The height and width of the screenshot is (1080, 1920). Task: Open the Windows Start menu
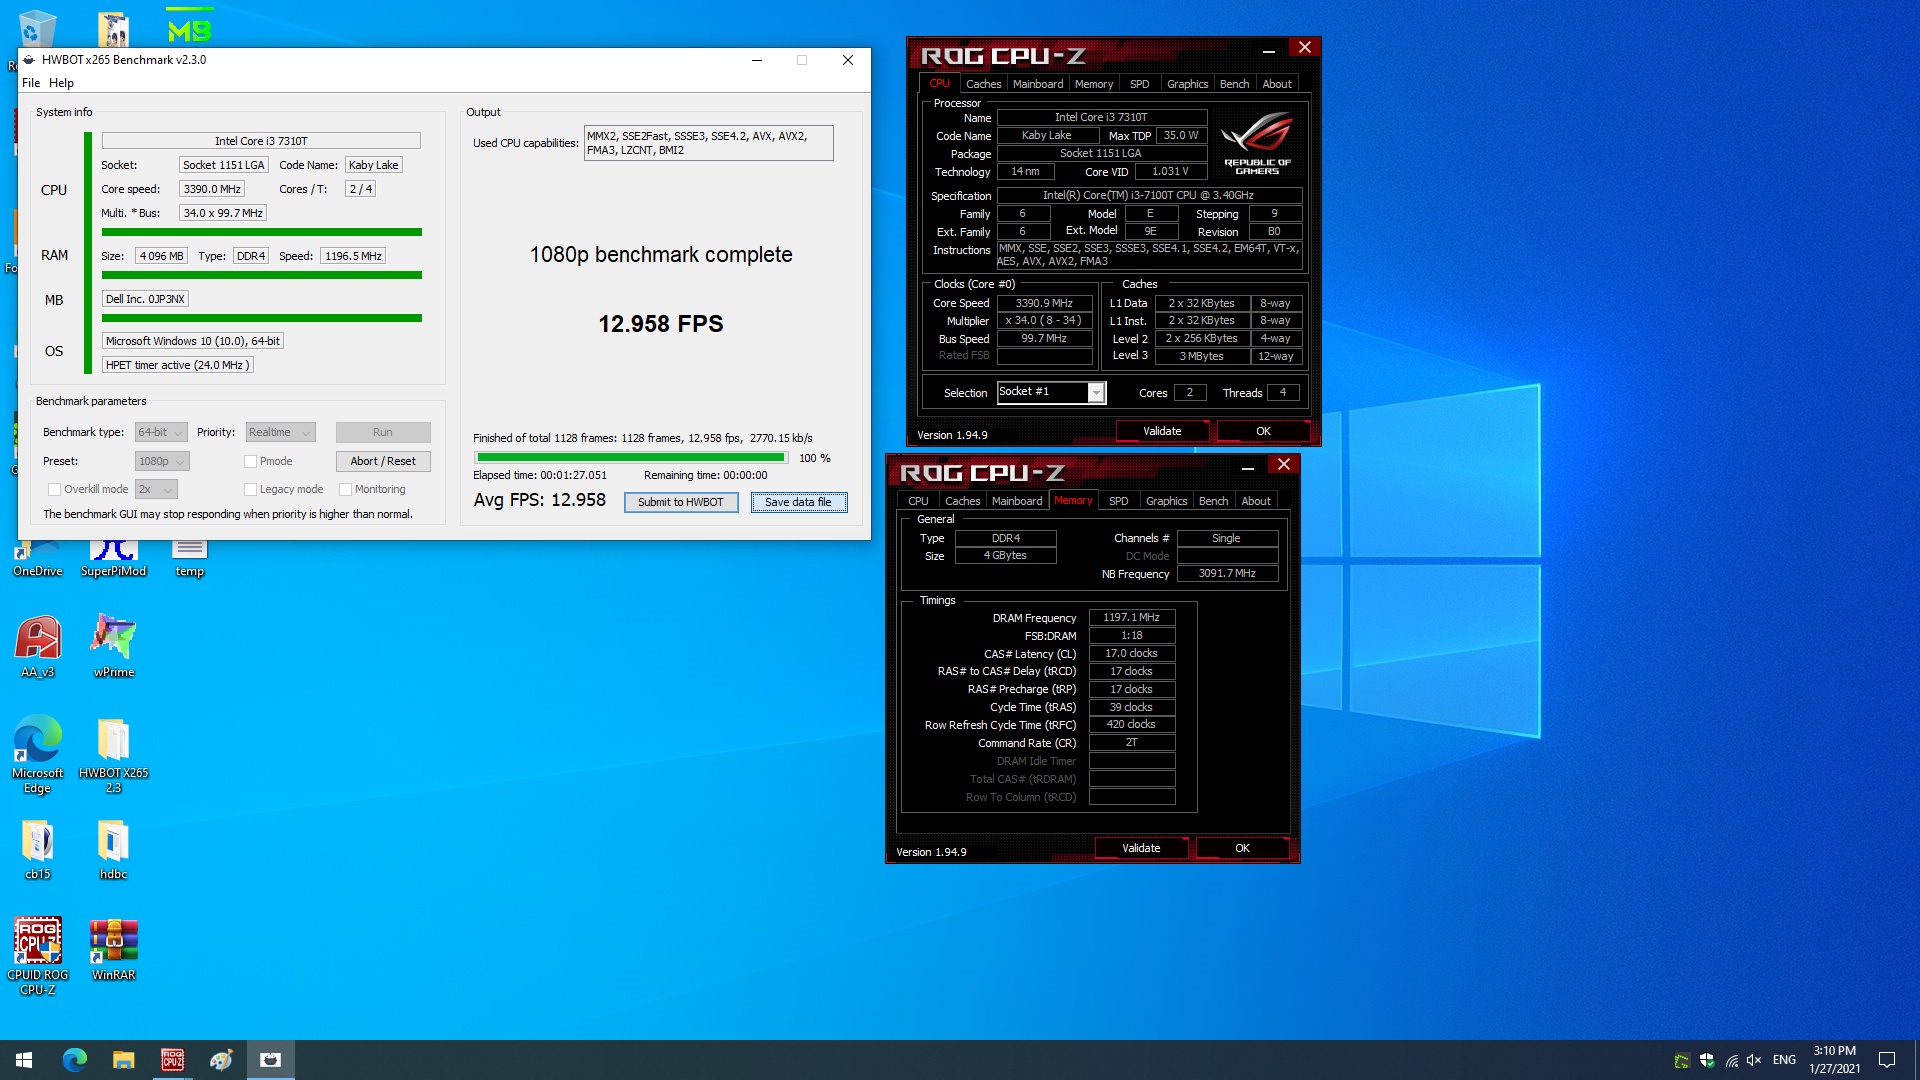[24, 1060]
